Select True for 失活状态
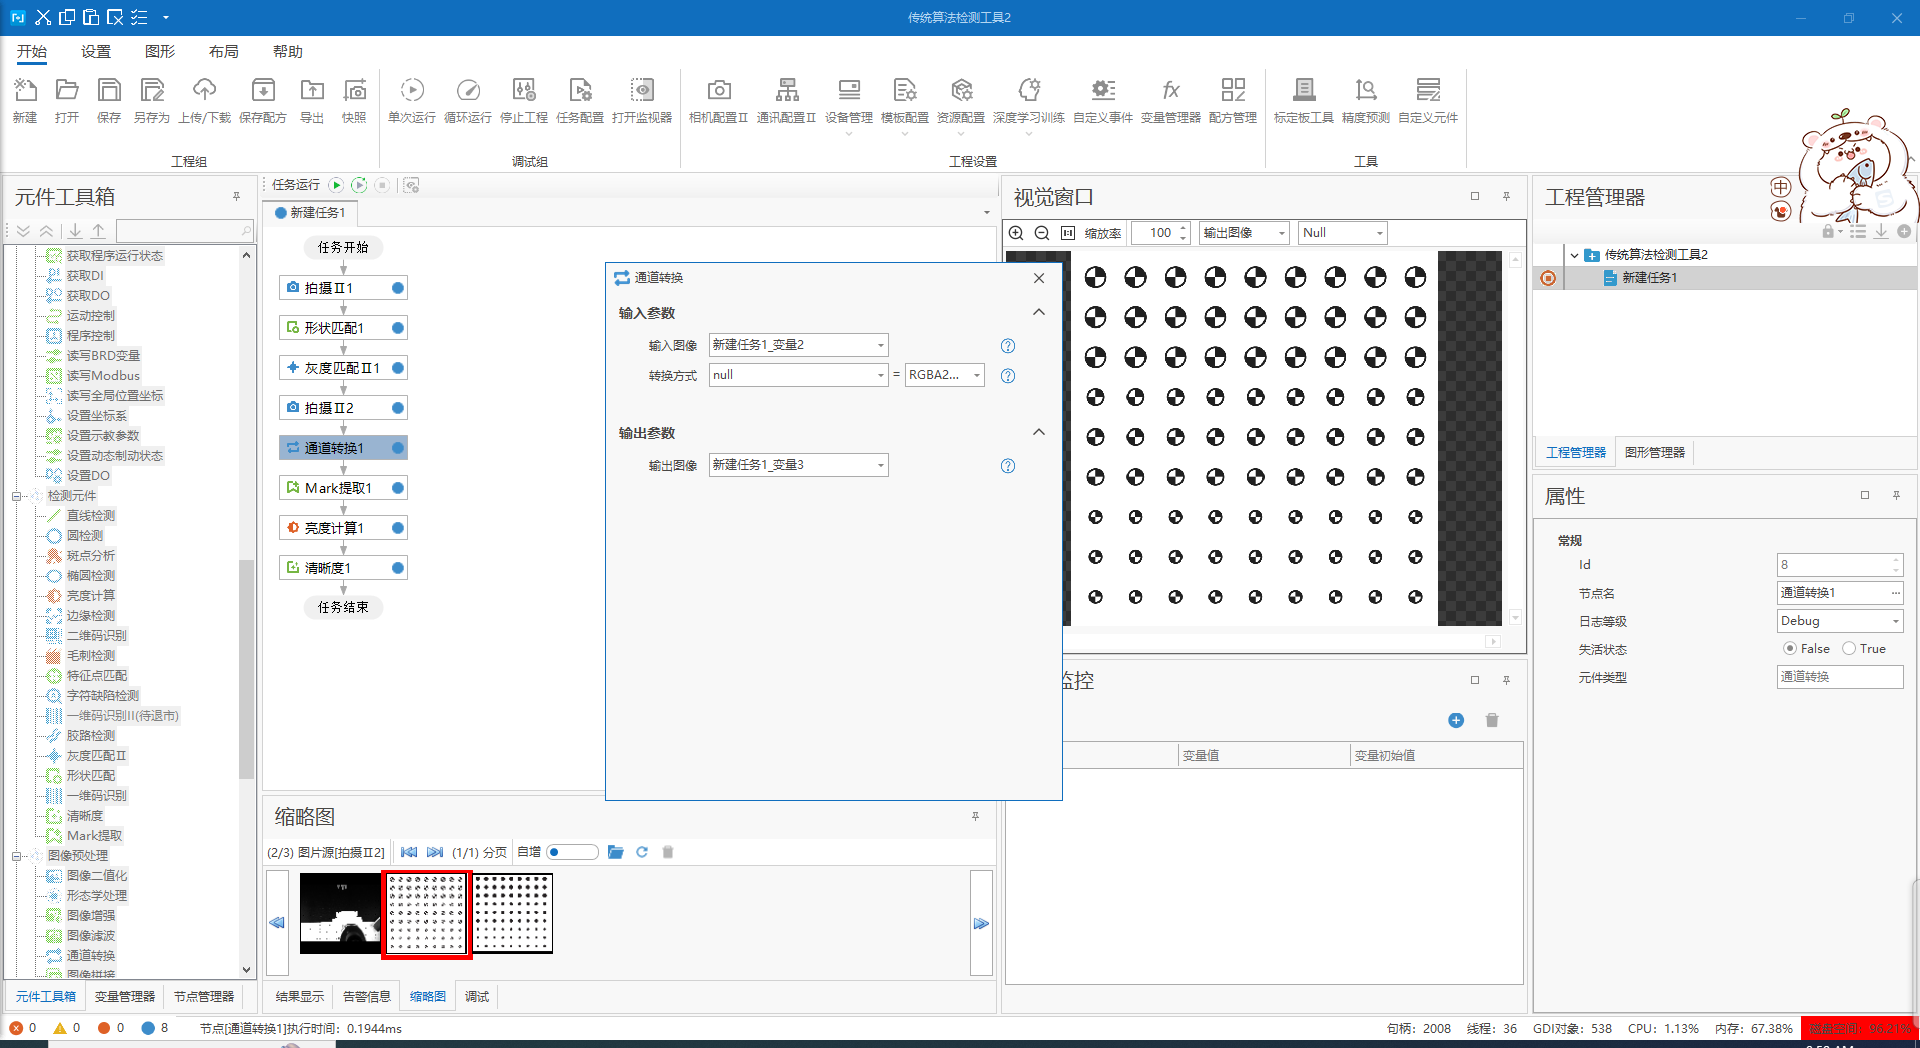 [x=1849, y=648]
